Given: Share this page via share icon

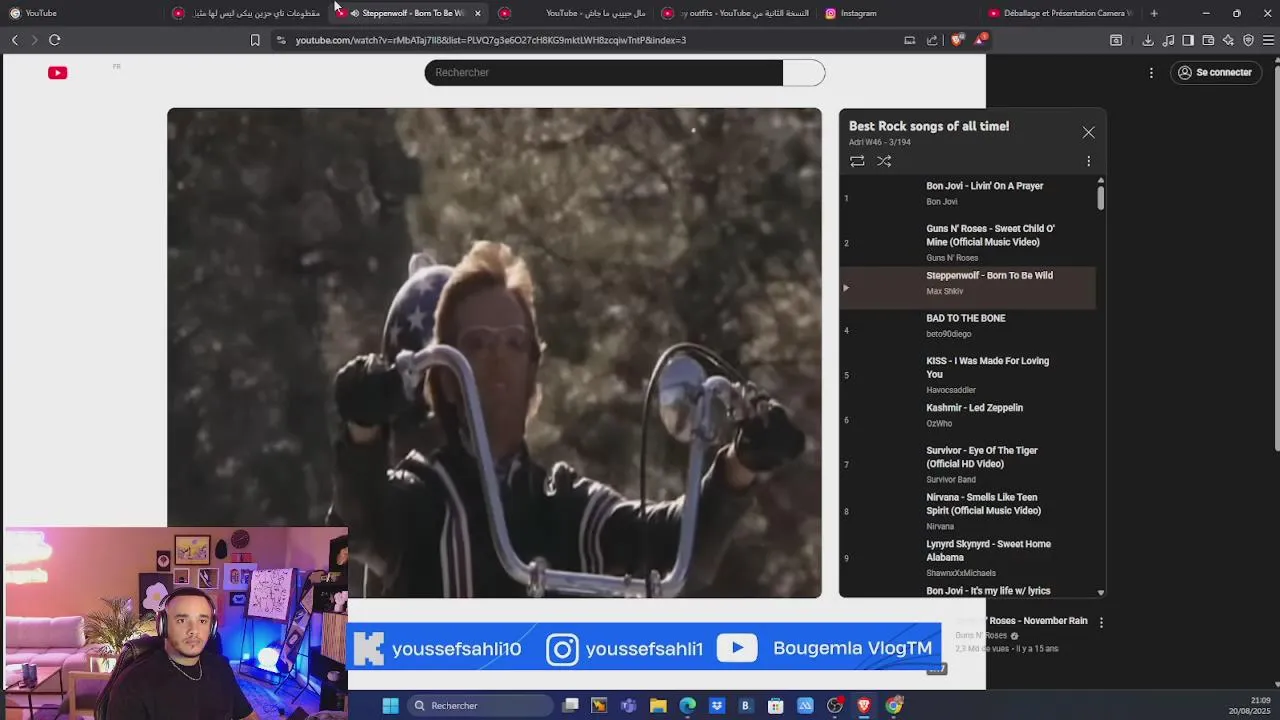Looking at the screenshot, I should click(x=932, y=40).
